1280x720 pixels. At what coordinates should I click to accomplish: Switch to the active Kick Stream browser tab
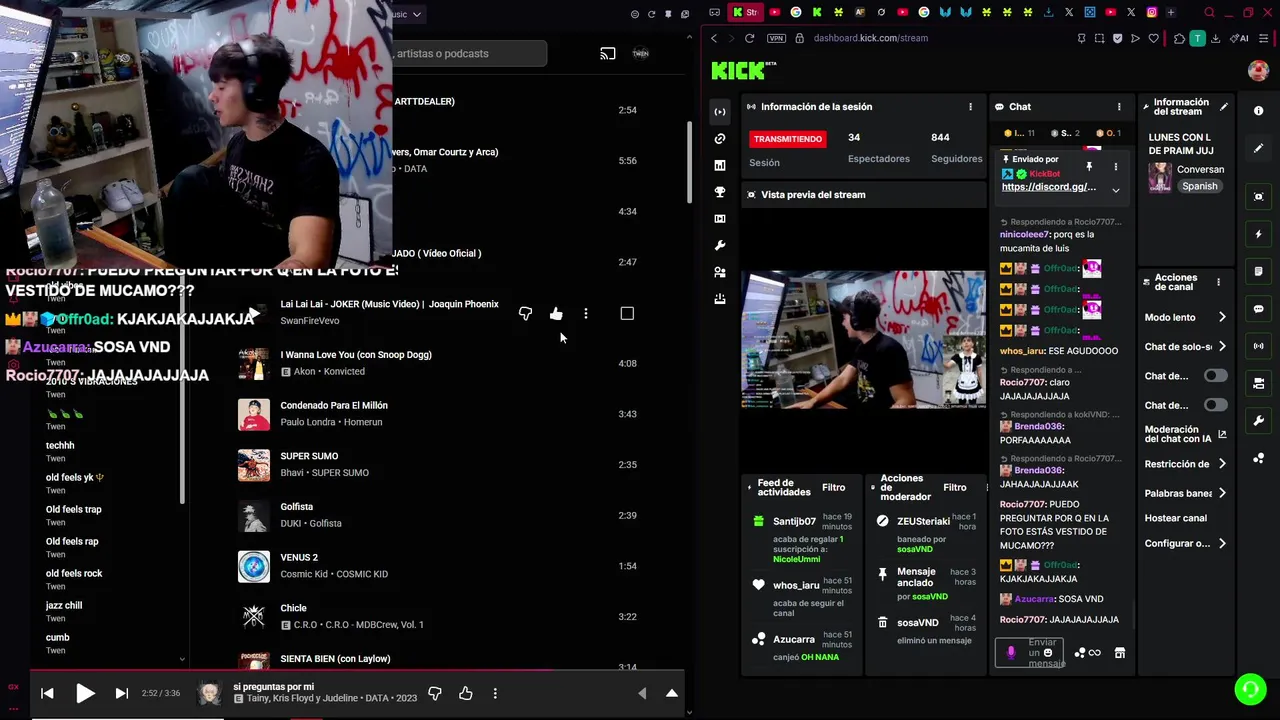pos(745,13)
